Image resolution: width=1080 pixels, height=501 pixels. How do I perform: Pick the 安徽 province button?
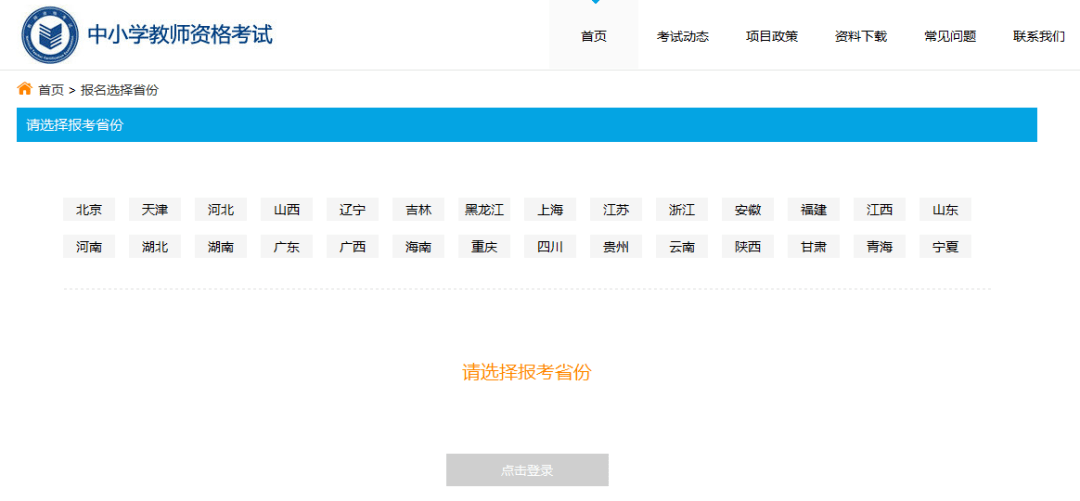coord(747,209)
